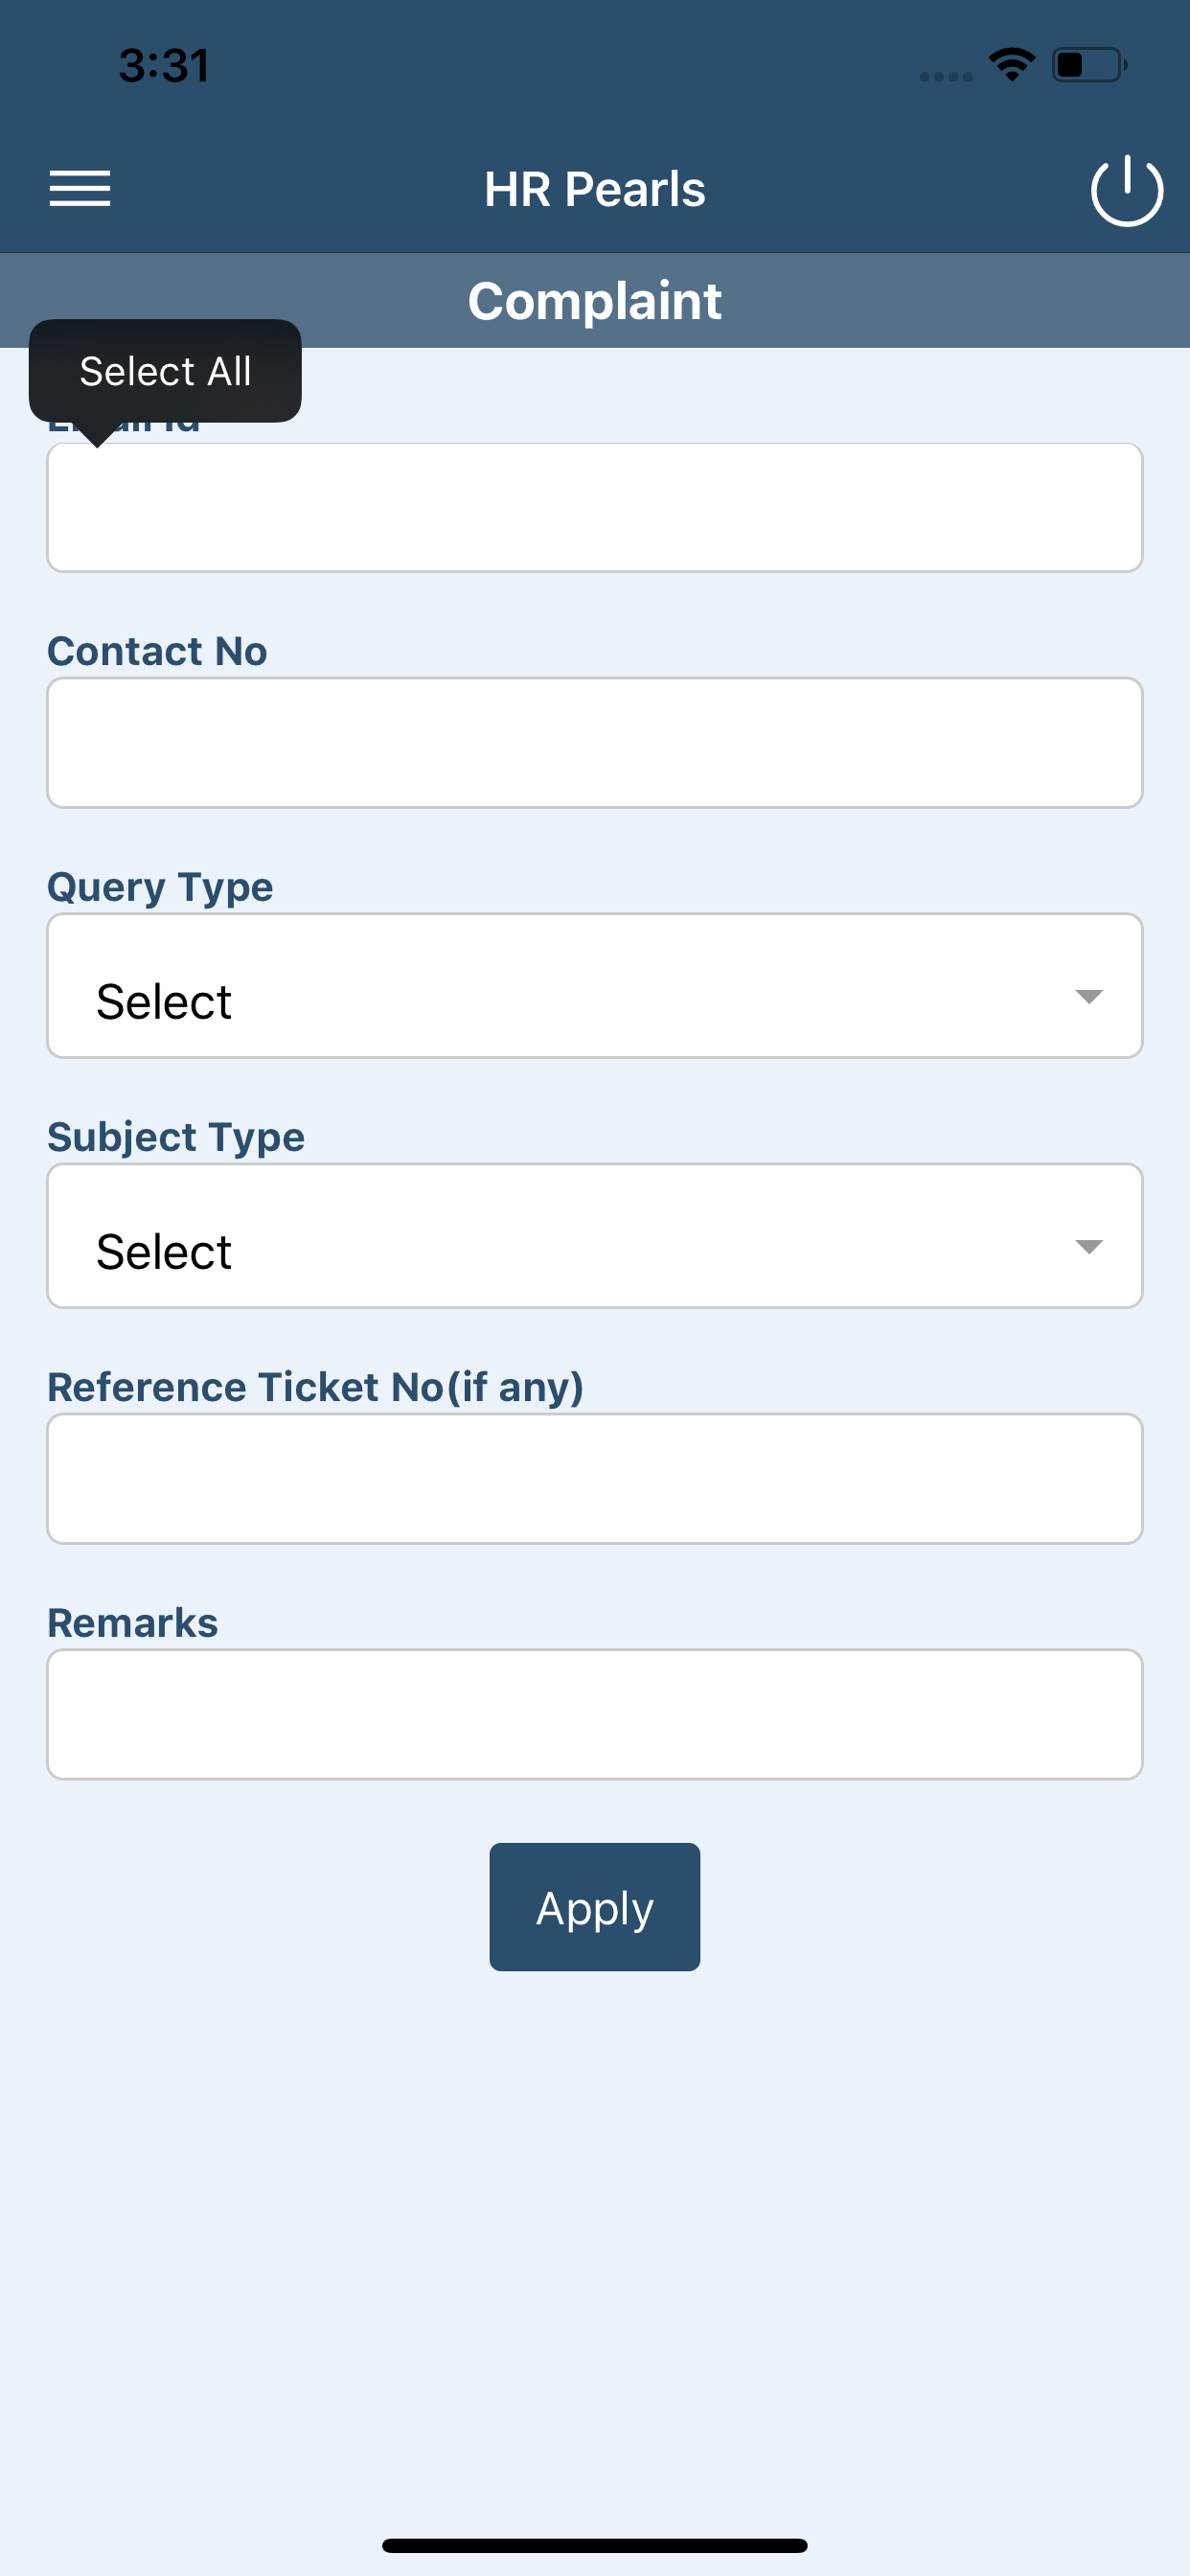The width and height of the screenshot is (1190, 2576).
Task: Tap the power logout icon
Action: (1127, 190)
